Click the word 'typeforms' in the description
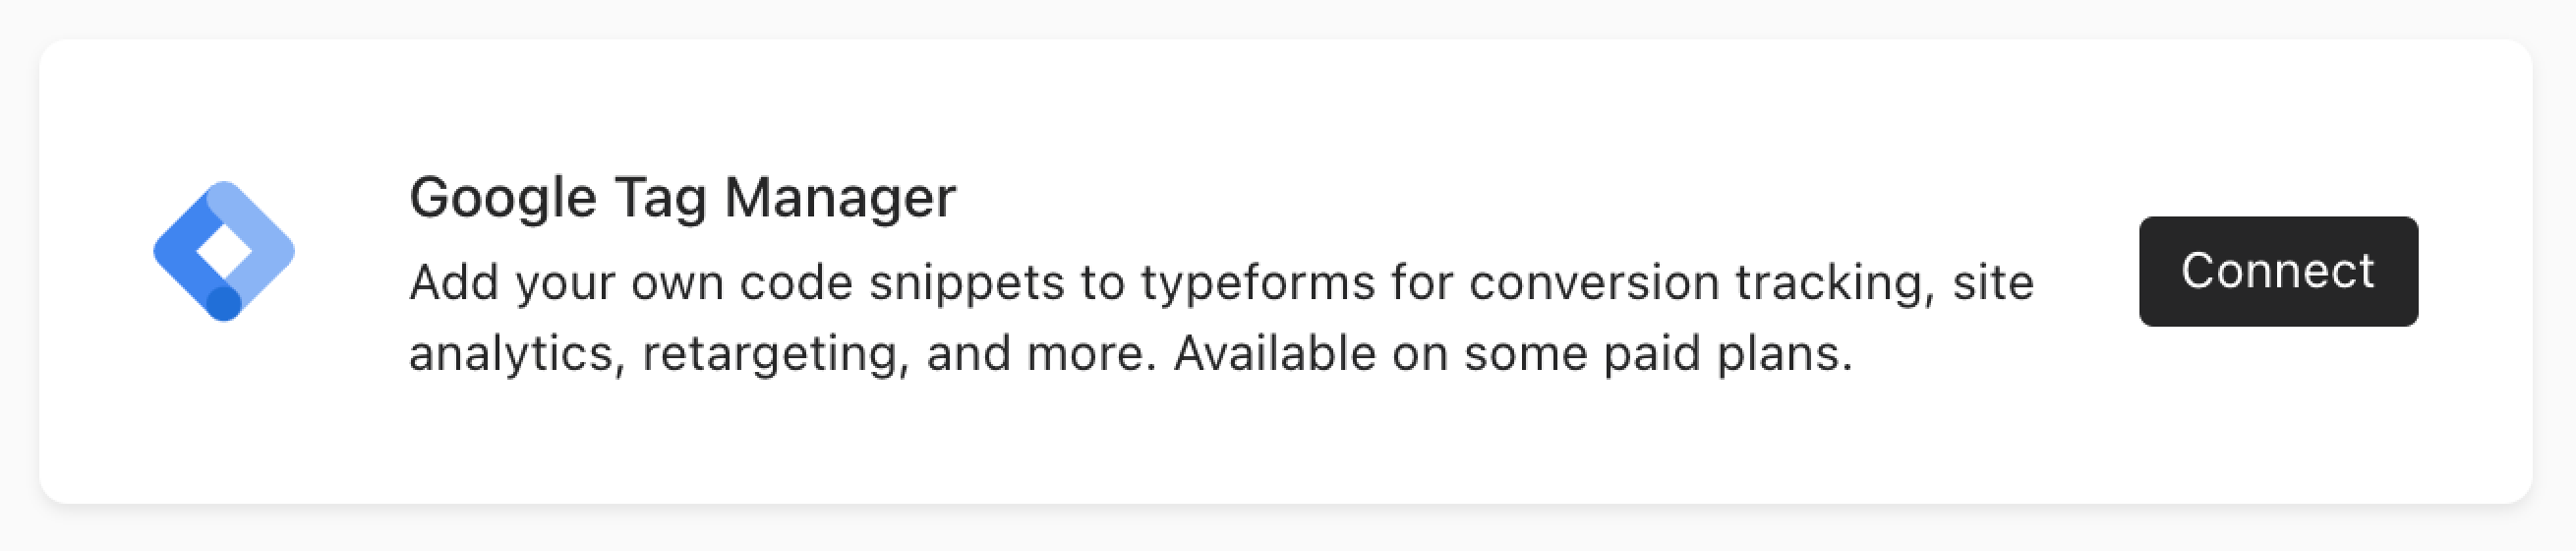This screenshot has width=2576, height=551. (x=1259, y=284)
